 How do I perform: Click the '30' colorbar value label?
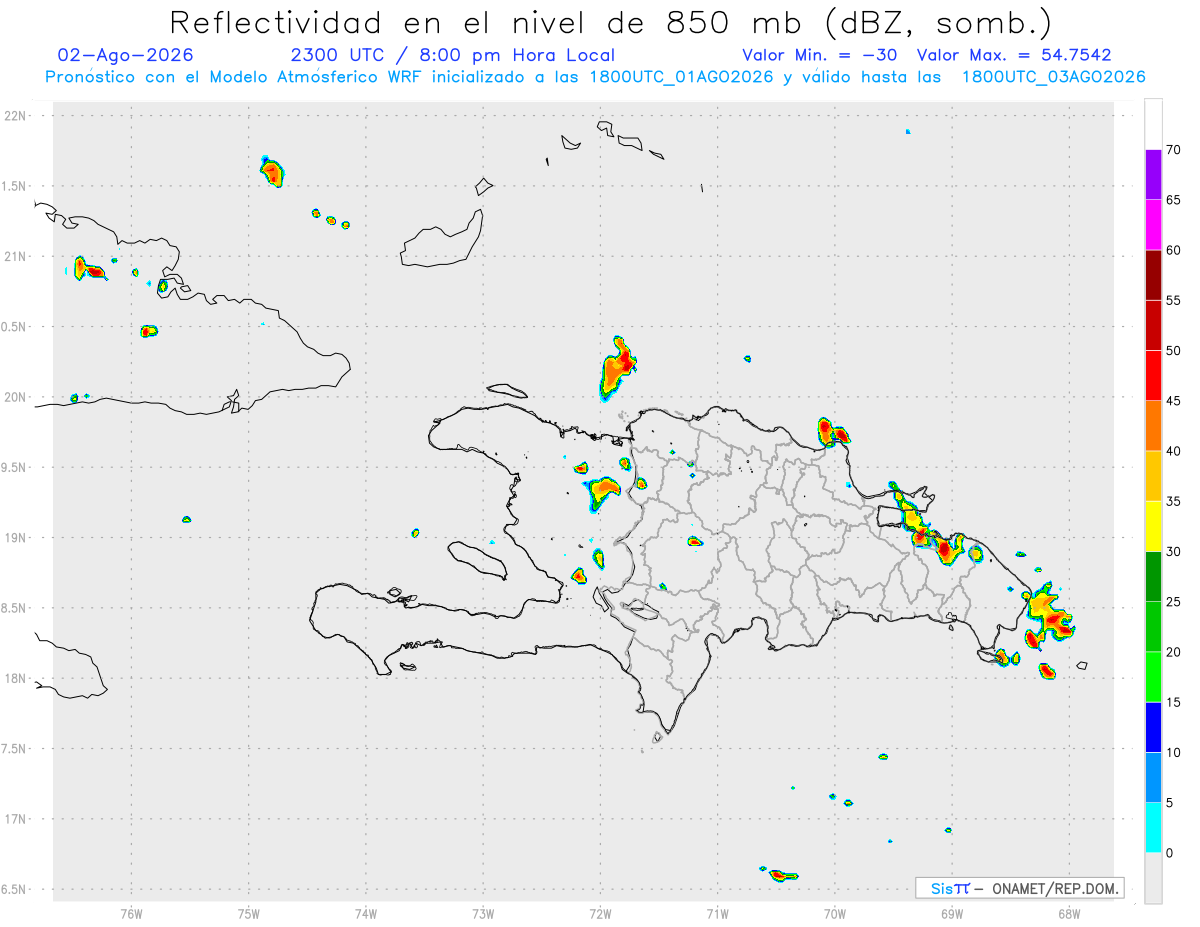coord(1173,552)
